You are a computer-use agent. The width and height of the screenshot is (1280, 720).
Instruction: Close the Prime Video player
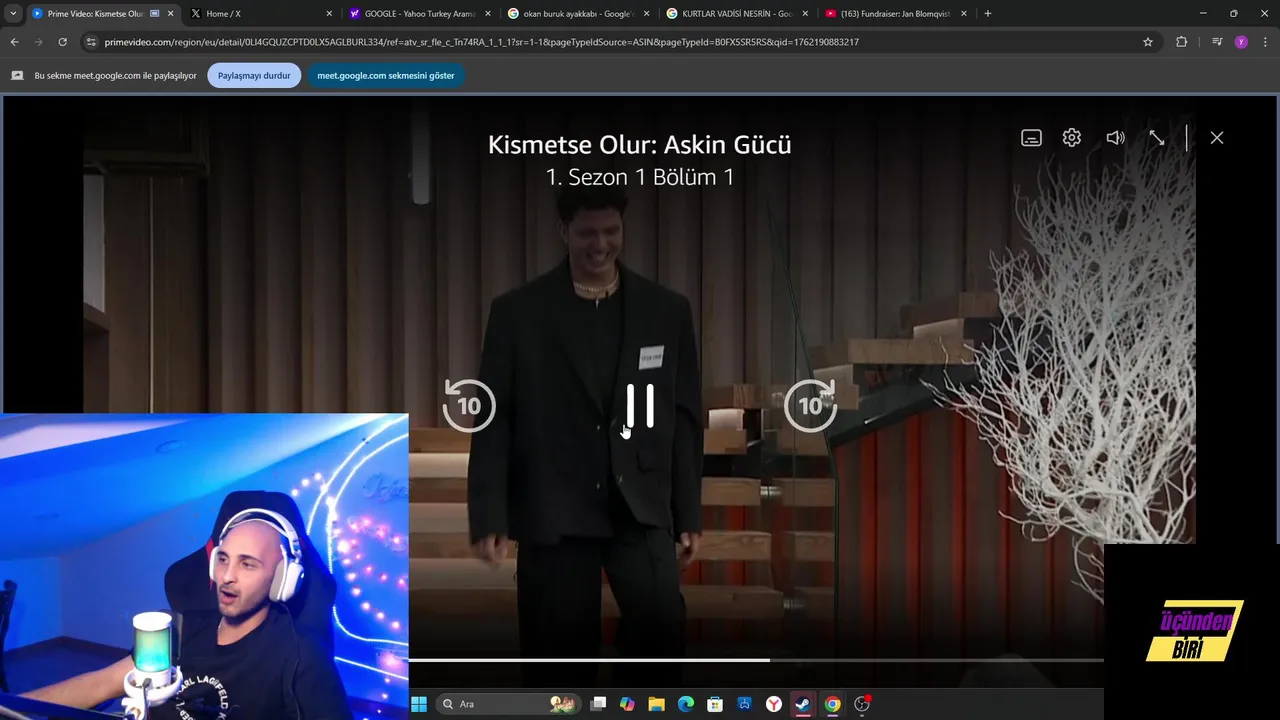click(1217, 138)
